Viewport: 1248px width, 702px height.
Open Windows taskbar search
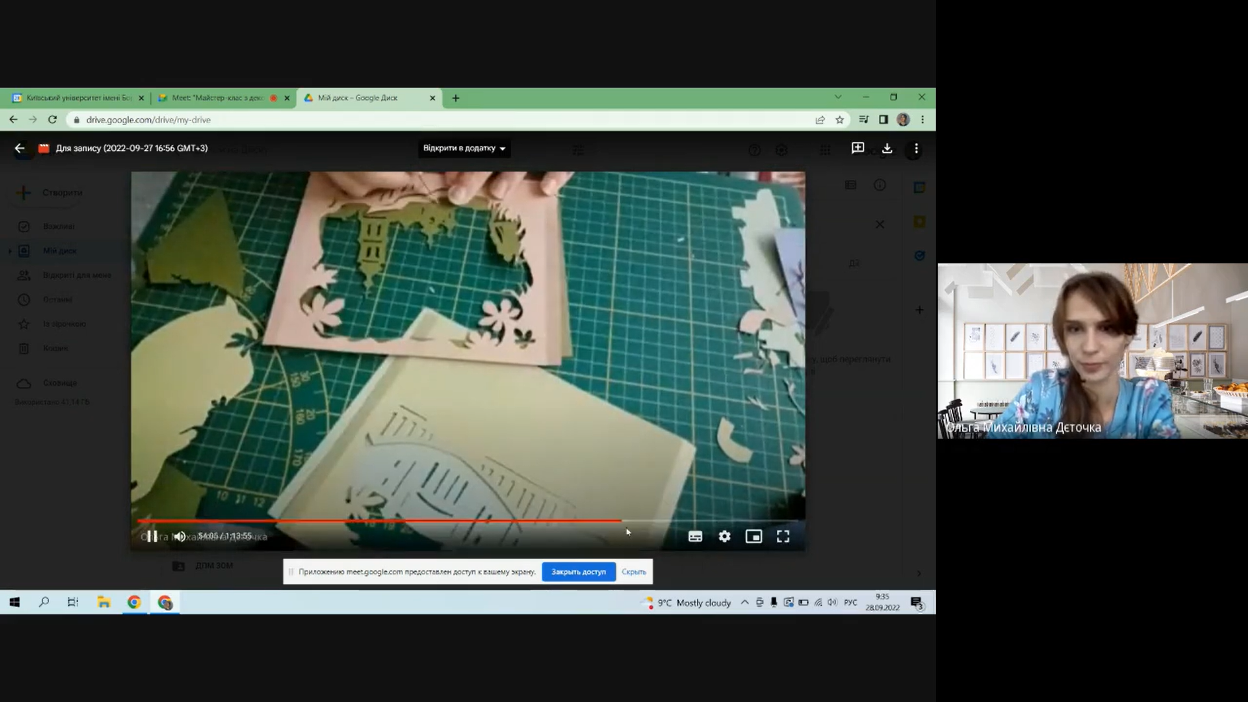(44, 602)
